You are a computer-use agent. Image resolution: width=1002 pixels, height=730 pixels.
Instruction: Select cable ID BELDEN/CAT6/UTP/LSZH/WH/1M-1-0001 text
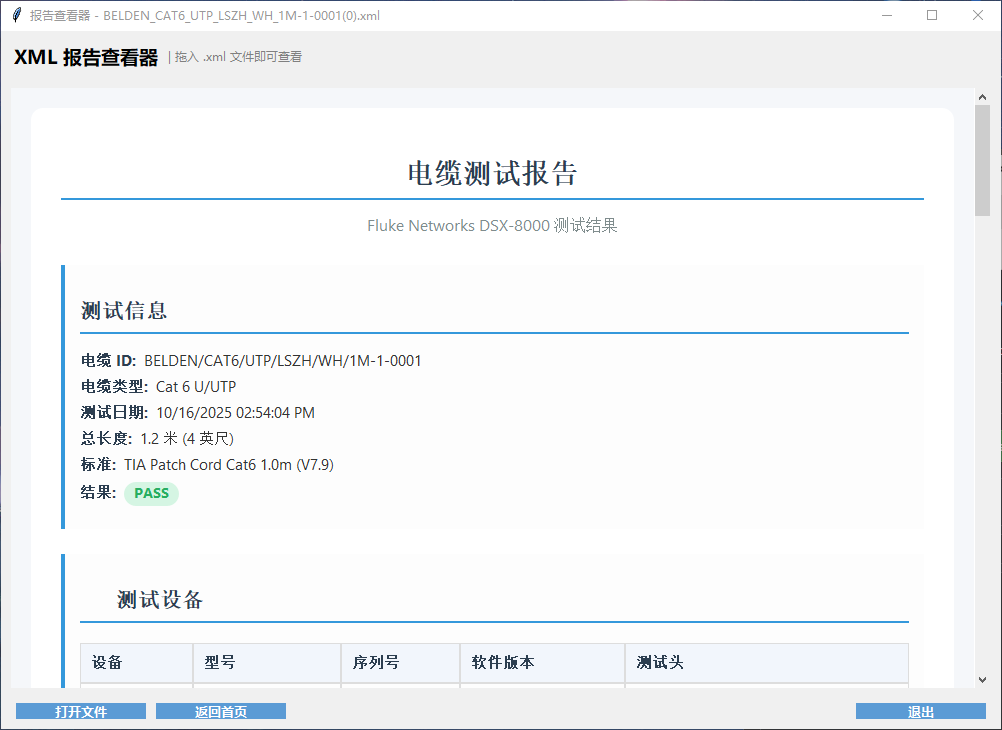pyautogui.click(x=282, y=361)
